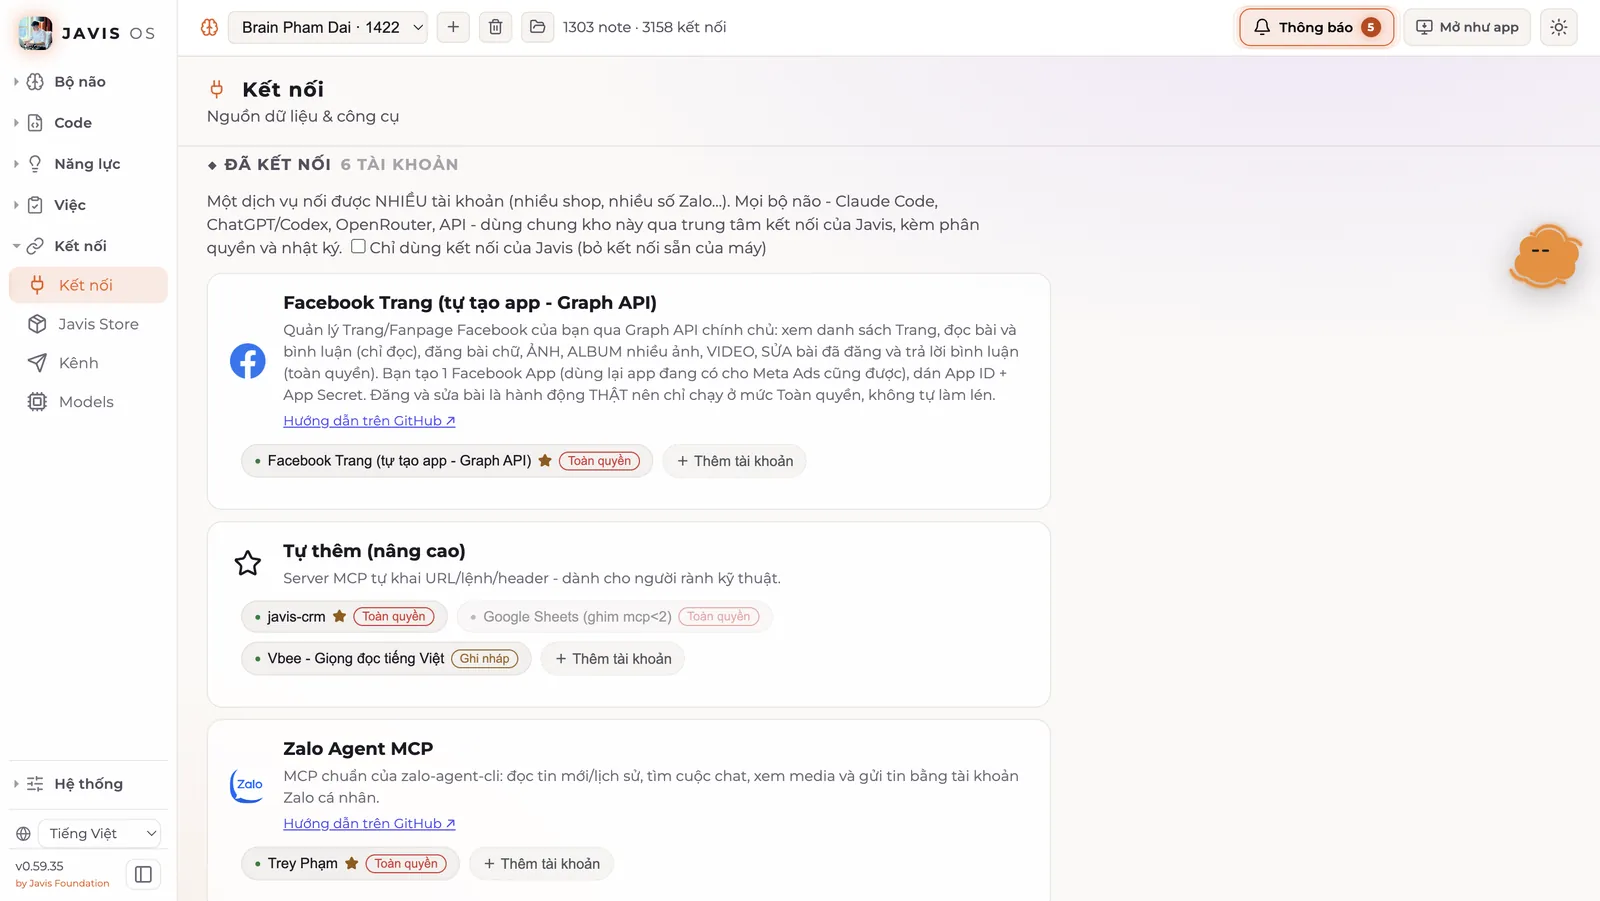Click the JAVIS OS logo avatar
Screen dimensions: 1600x901
click(x=36, y=33)
